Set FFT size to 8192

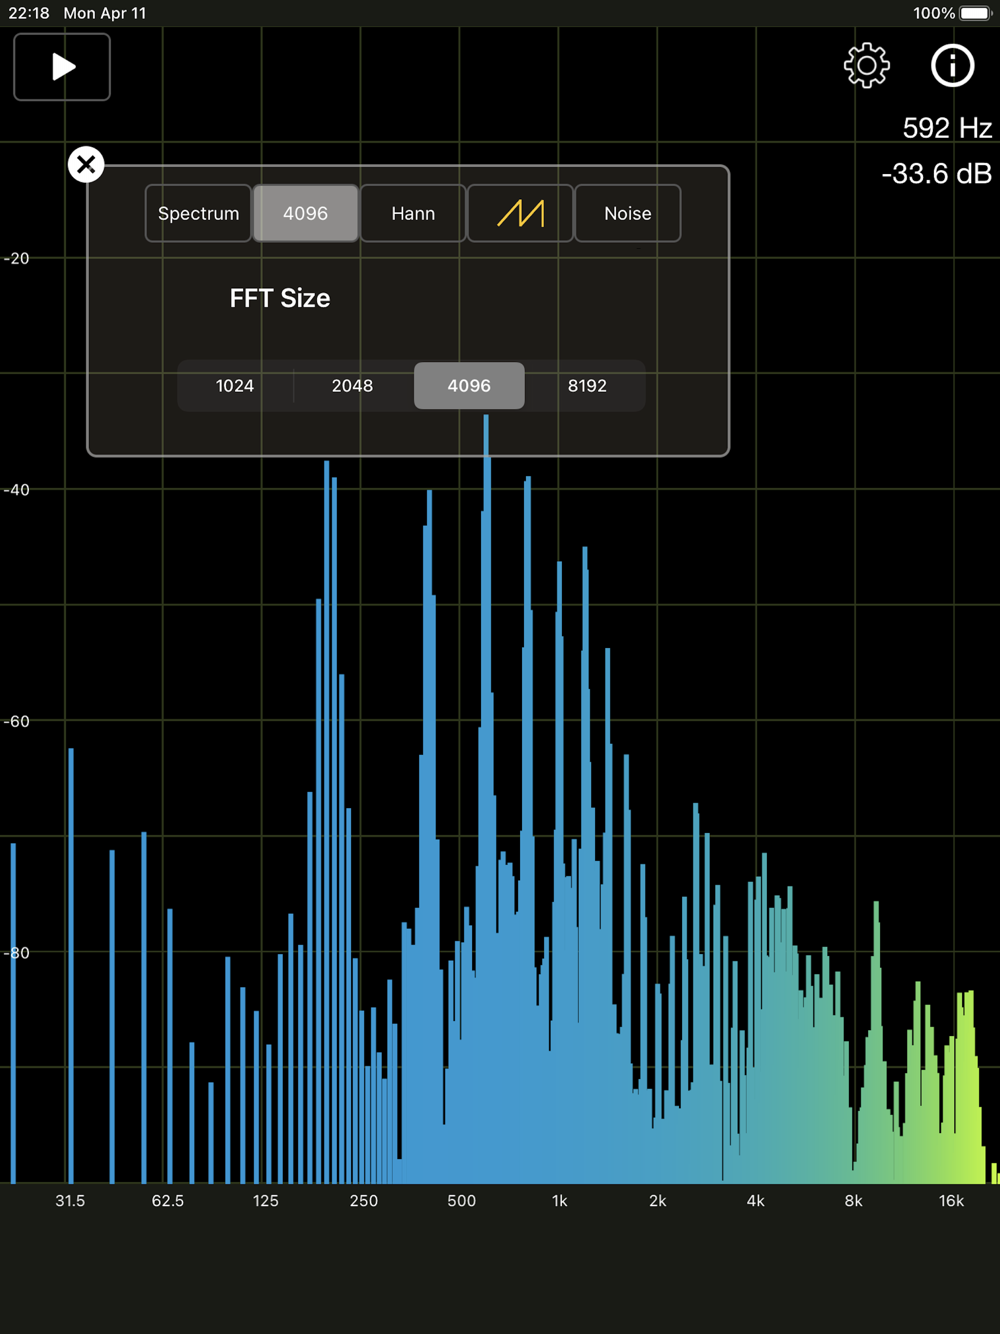[587, 386]
